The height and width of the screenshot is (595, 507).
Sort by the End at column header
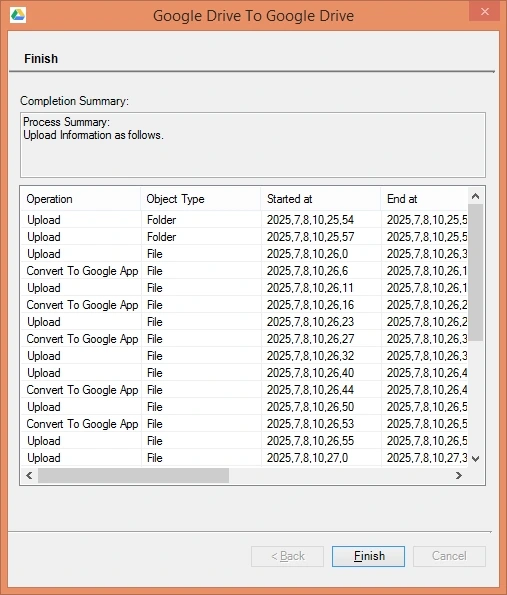tap(424, 199)
